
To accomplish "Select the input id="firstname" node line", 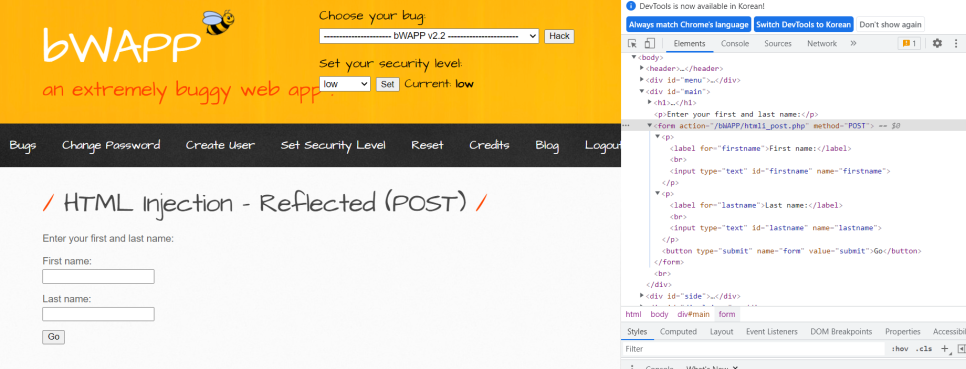I will (780, 171).
